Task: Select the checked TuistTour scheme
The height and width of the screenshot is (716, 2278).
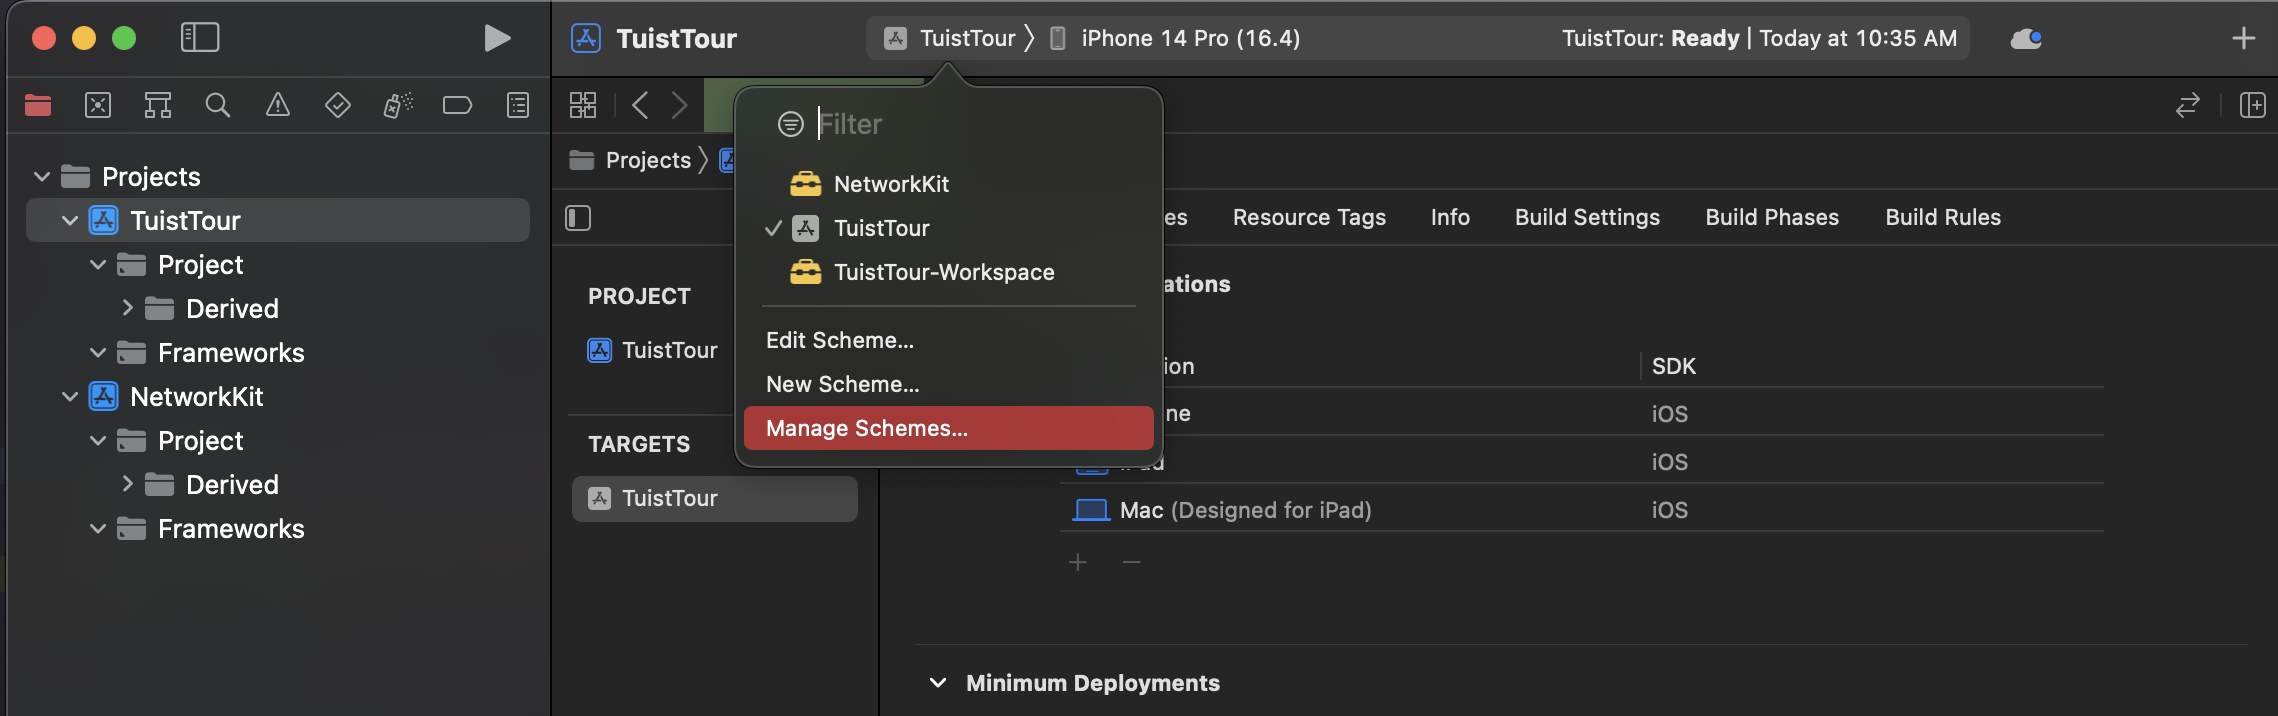Action: coord(948,228)
